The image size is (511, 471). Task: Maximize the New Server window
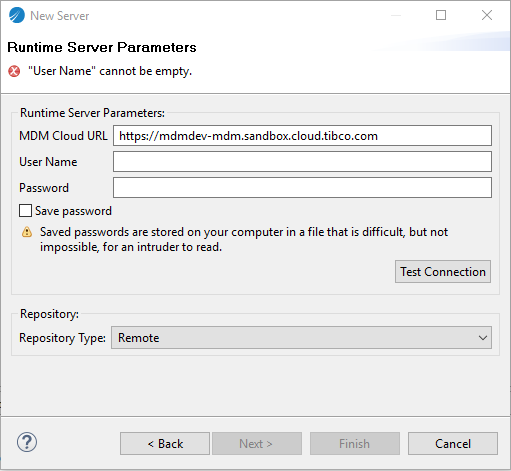441,15
